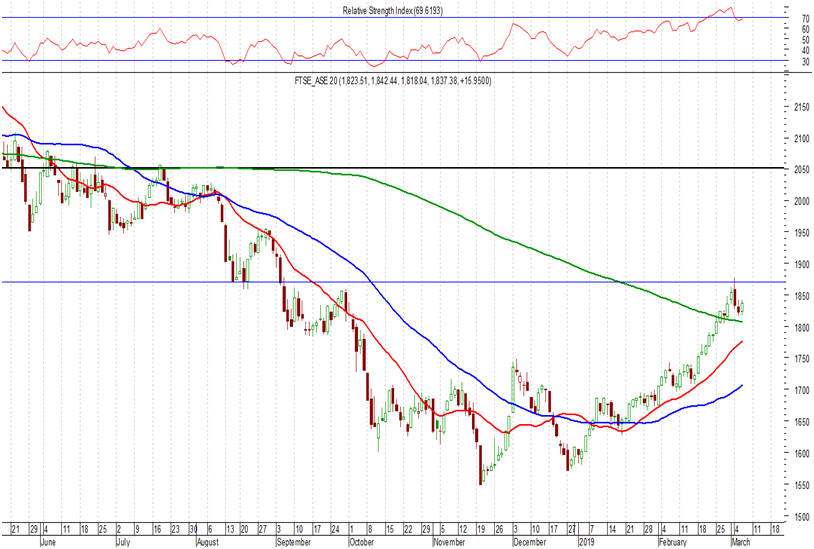The height and width of the screenshot is (549, 814).
Task: Select the blue 30 oversold RSI line
Action: click(x=392, y=61)
